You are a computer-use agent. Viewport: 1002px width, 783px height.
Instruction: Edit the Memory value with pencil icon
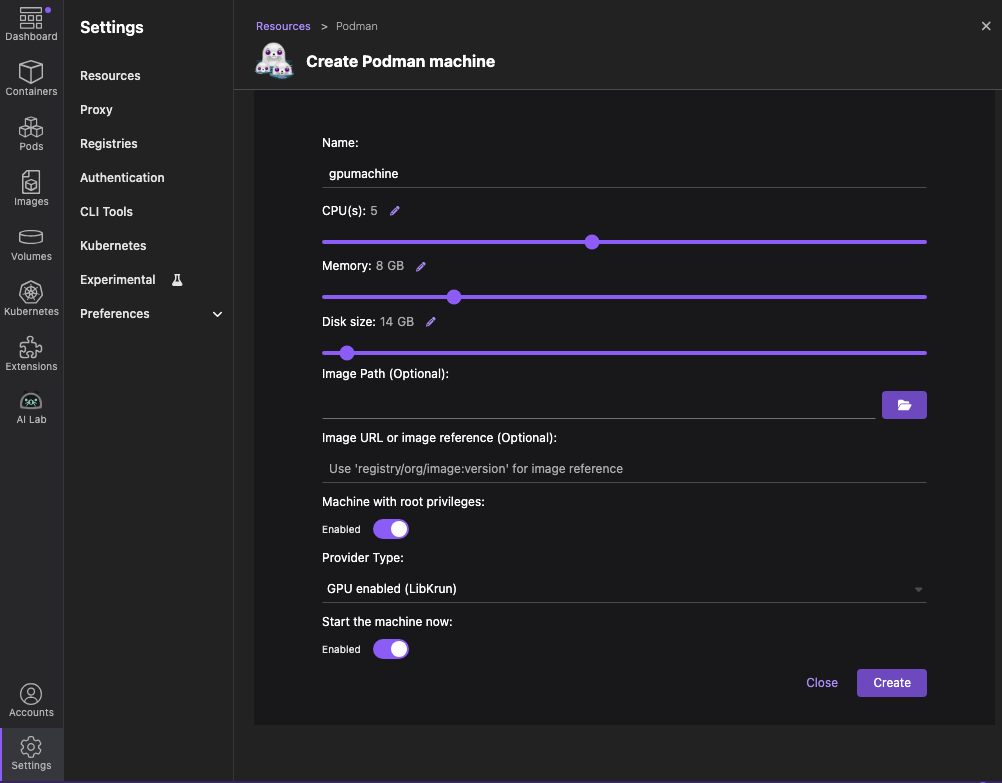tap(420, 267)
